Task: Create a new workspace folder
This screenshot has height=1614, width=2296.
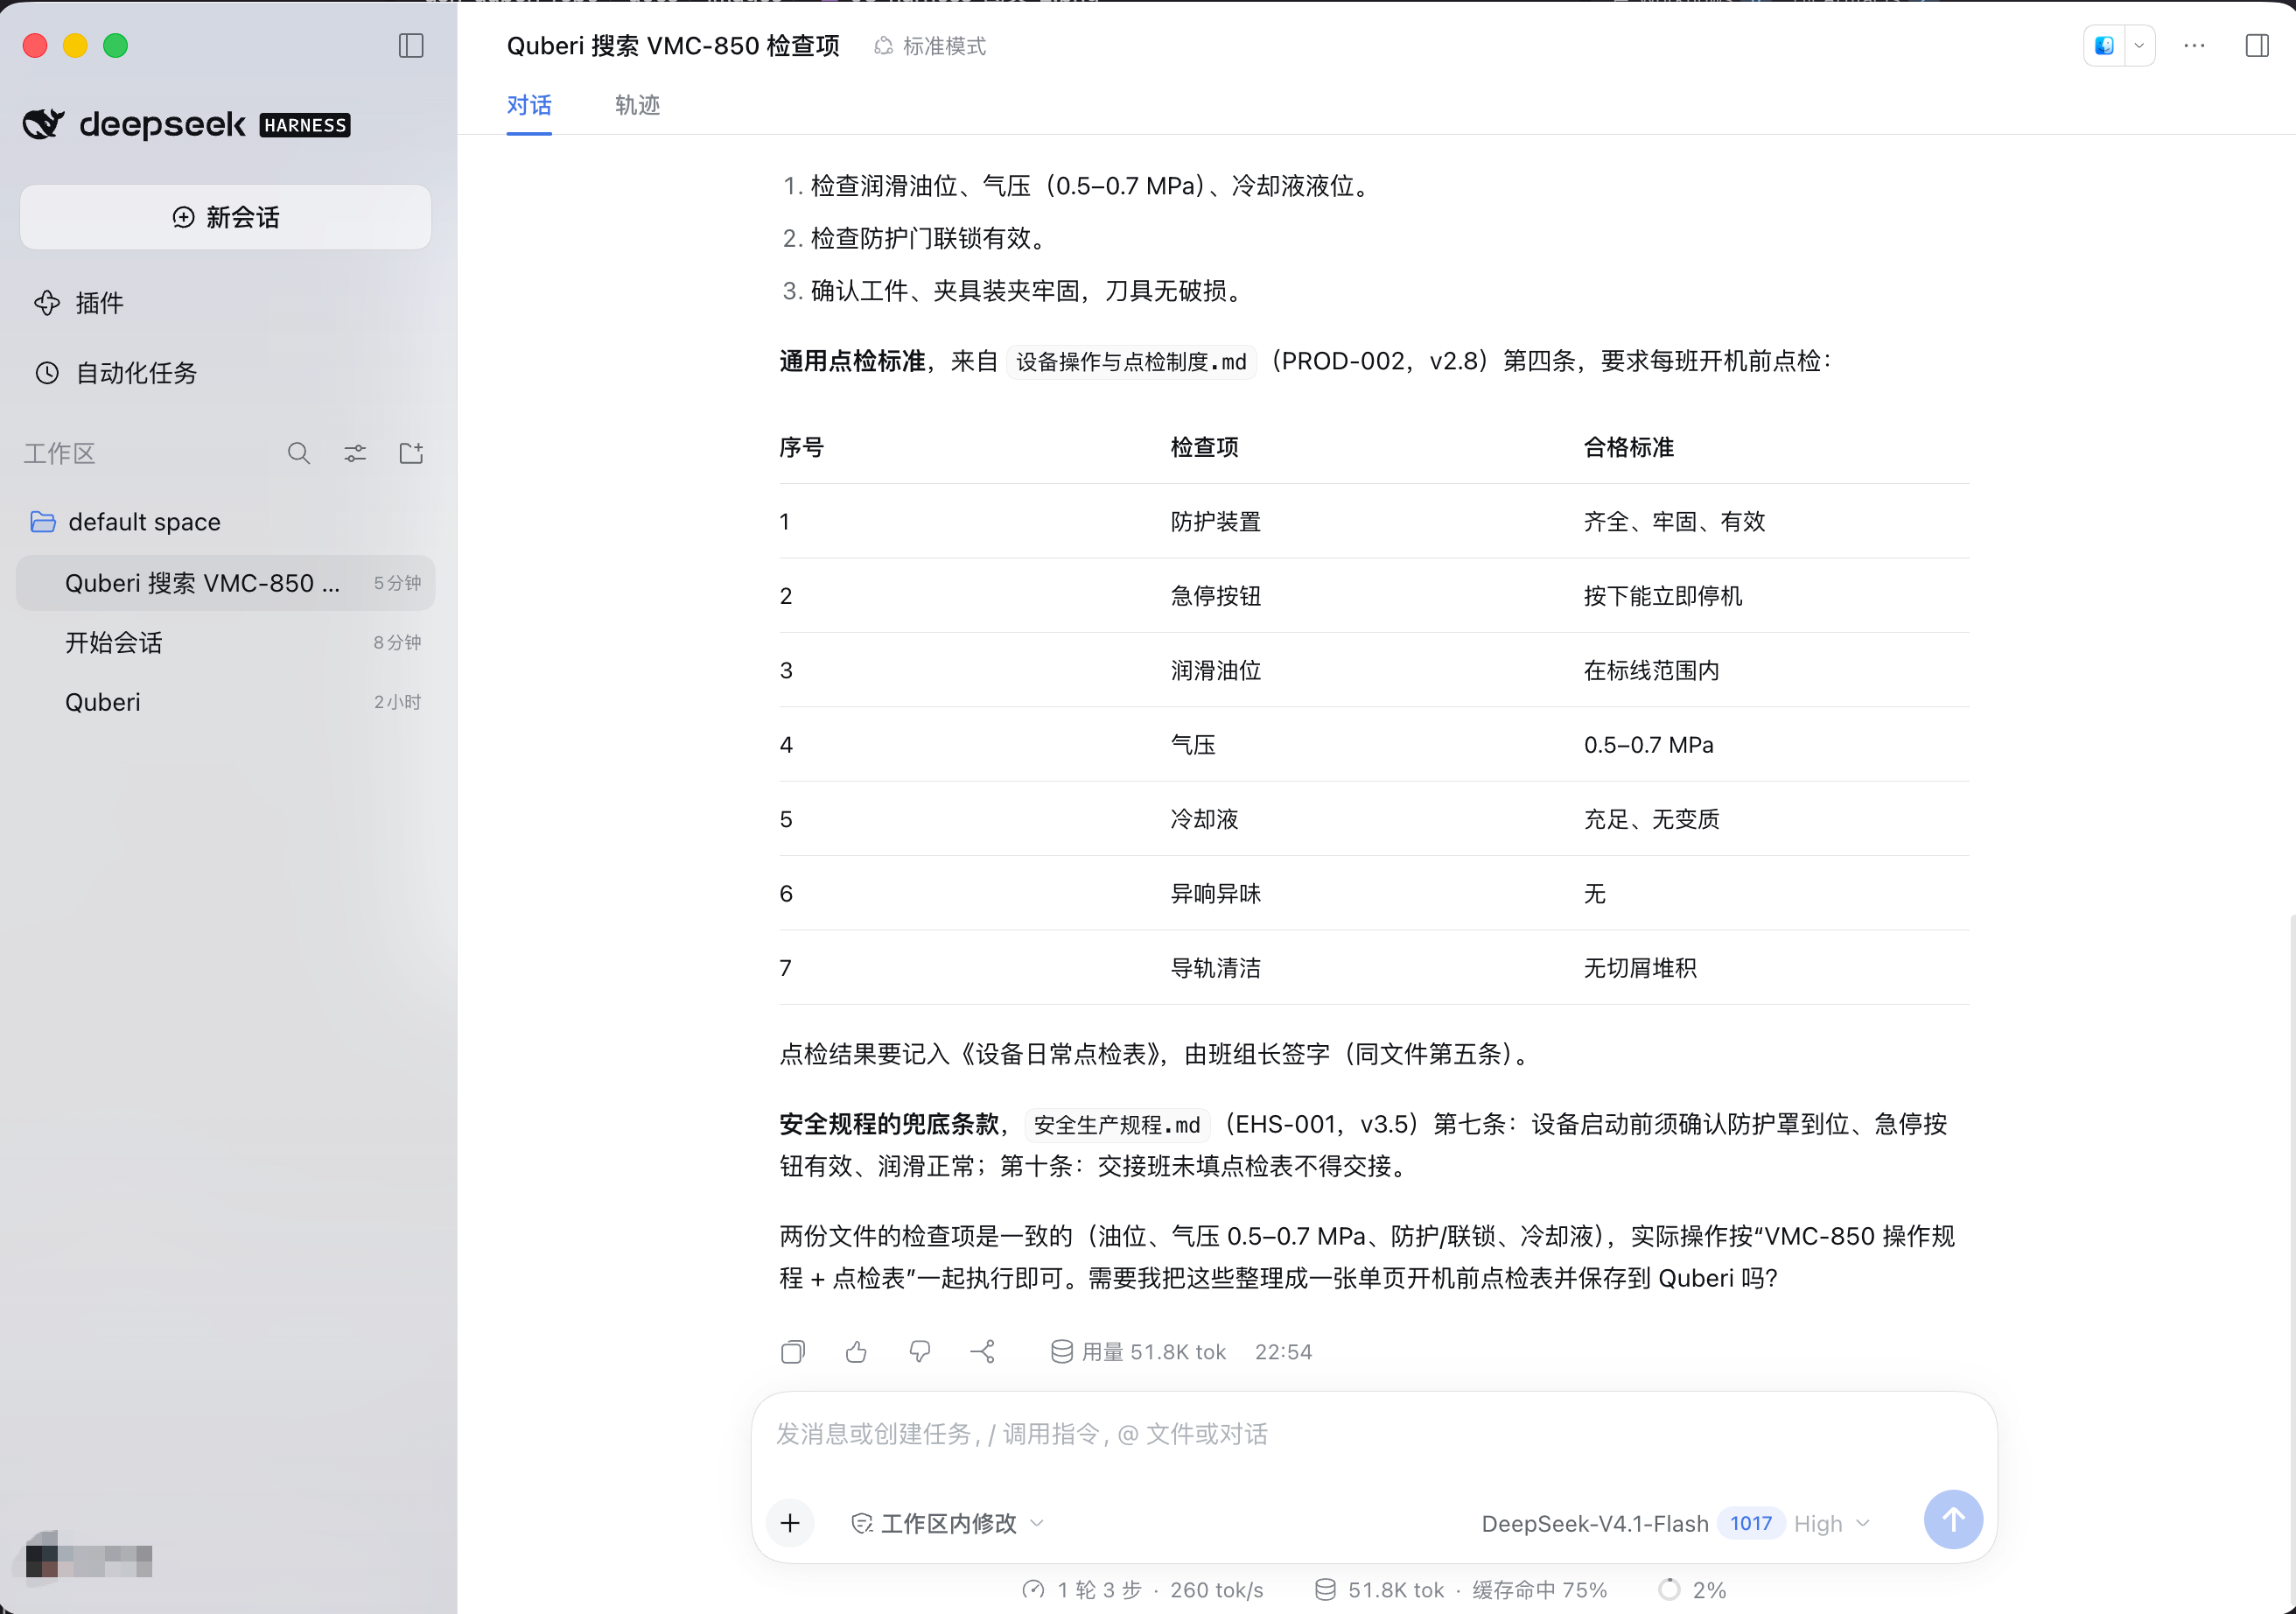Action: pyautogui.click(x=411, y=454)
